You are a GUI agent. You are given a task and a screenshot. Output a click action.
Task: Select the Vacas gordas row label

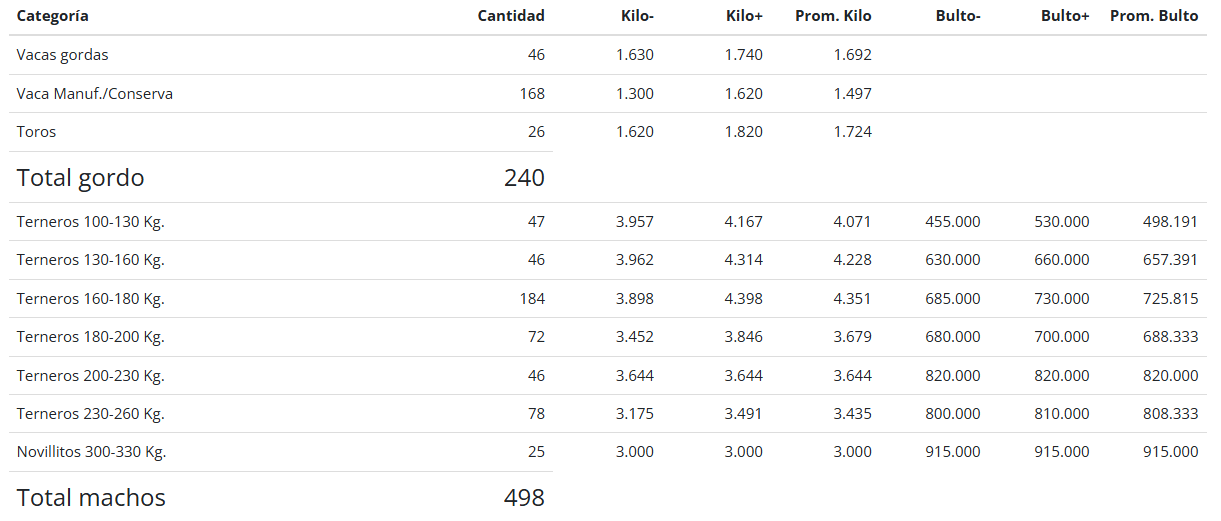[62, 55]
